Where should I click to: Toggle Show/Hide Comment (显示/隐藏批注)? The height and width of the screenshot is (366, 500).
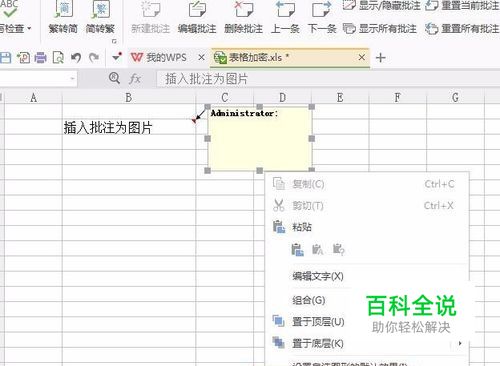(382, 5)
